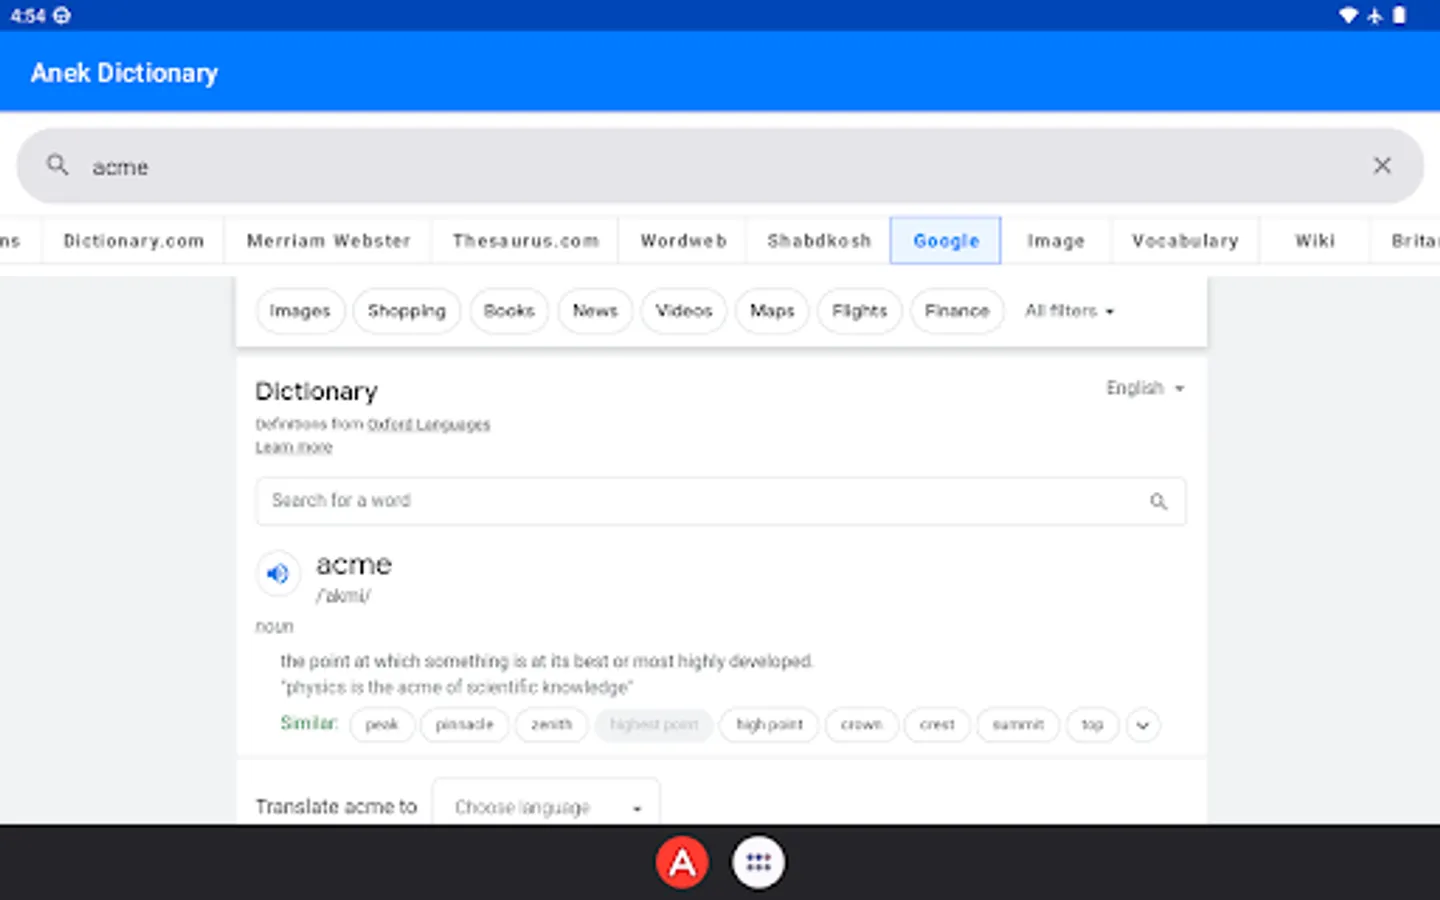This screenshot has height=900, width=1440.
Task: Select the Maps filter chip
Action: tap(772, 311)
